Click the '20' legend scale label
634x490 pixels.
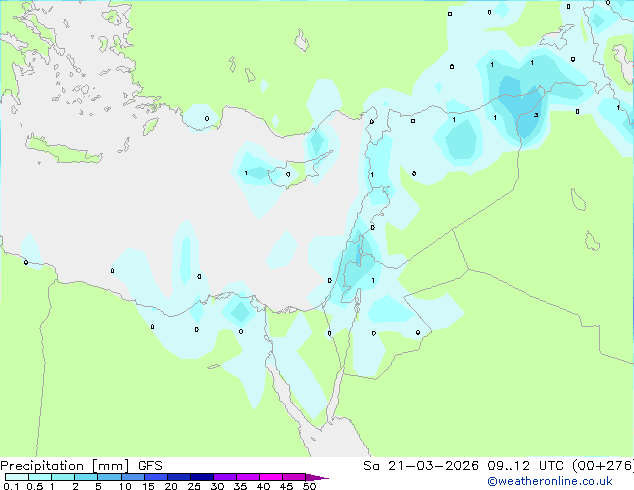pyautogui.click(x=171, y=486)
